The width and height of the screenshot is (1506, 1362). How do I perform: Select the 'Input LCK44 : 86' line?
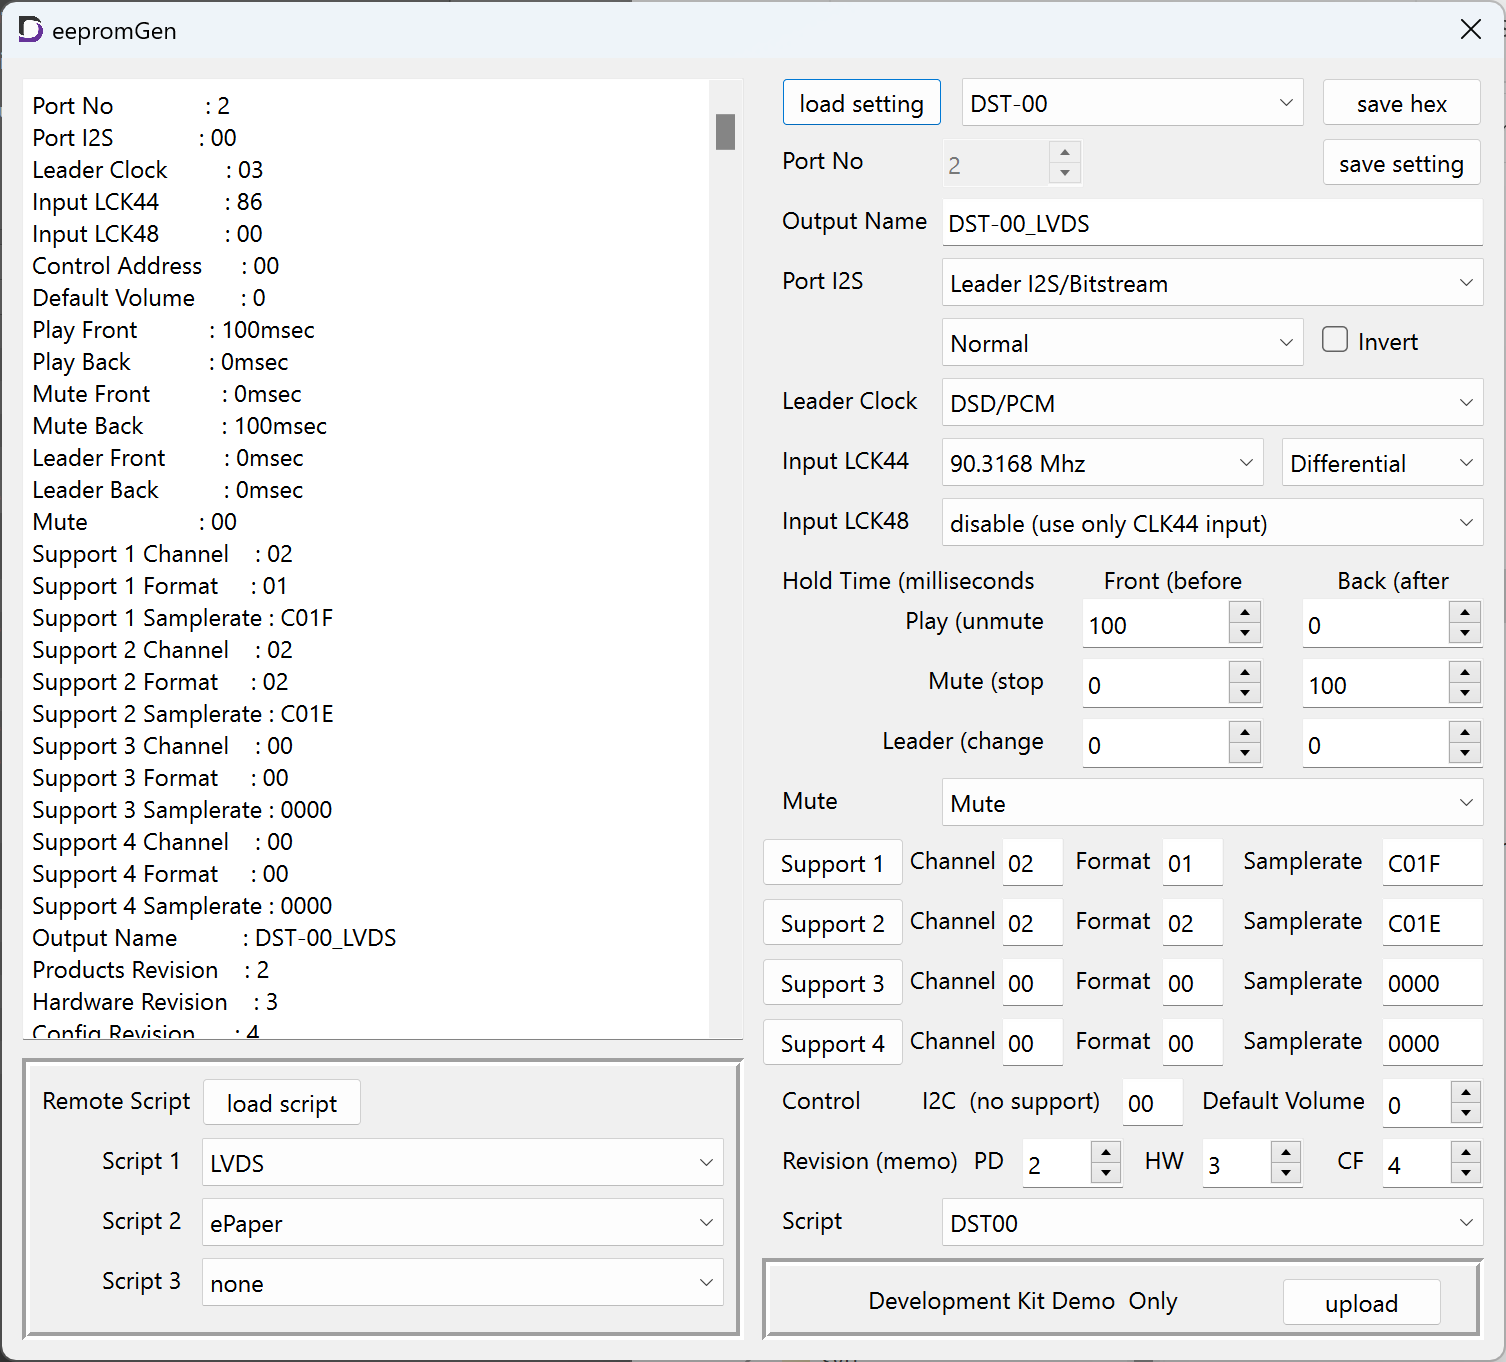147,202
